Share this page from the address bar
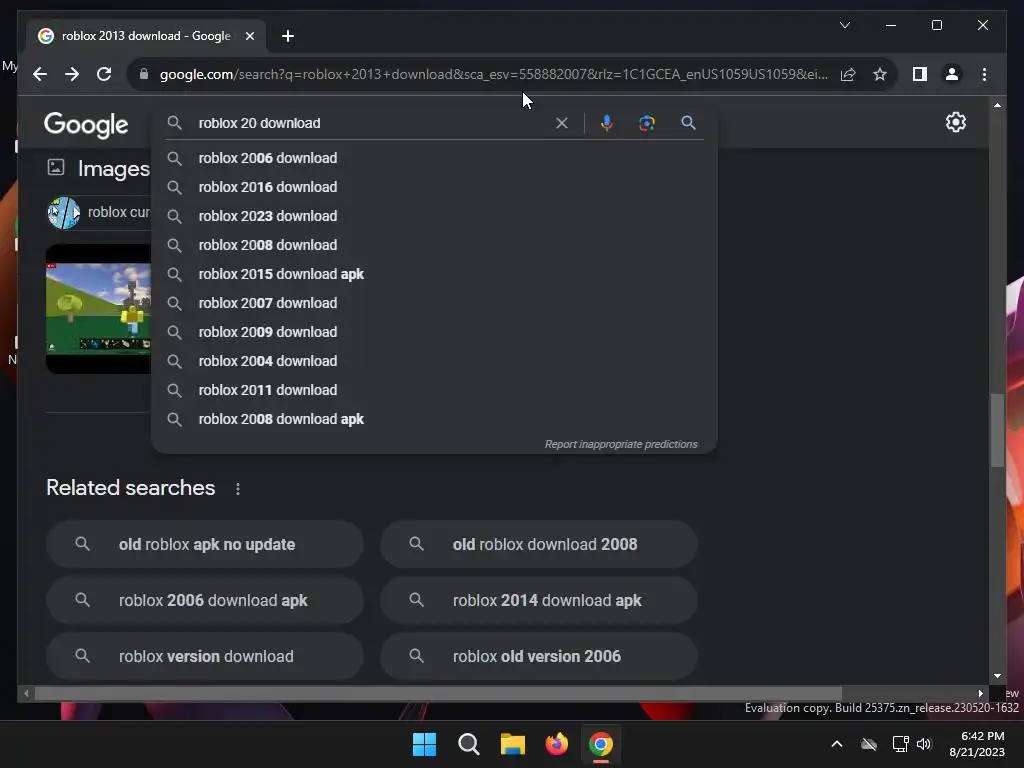Viewport: 1024px width, 768px height. [x=848, y=74]
